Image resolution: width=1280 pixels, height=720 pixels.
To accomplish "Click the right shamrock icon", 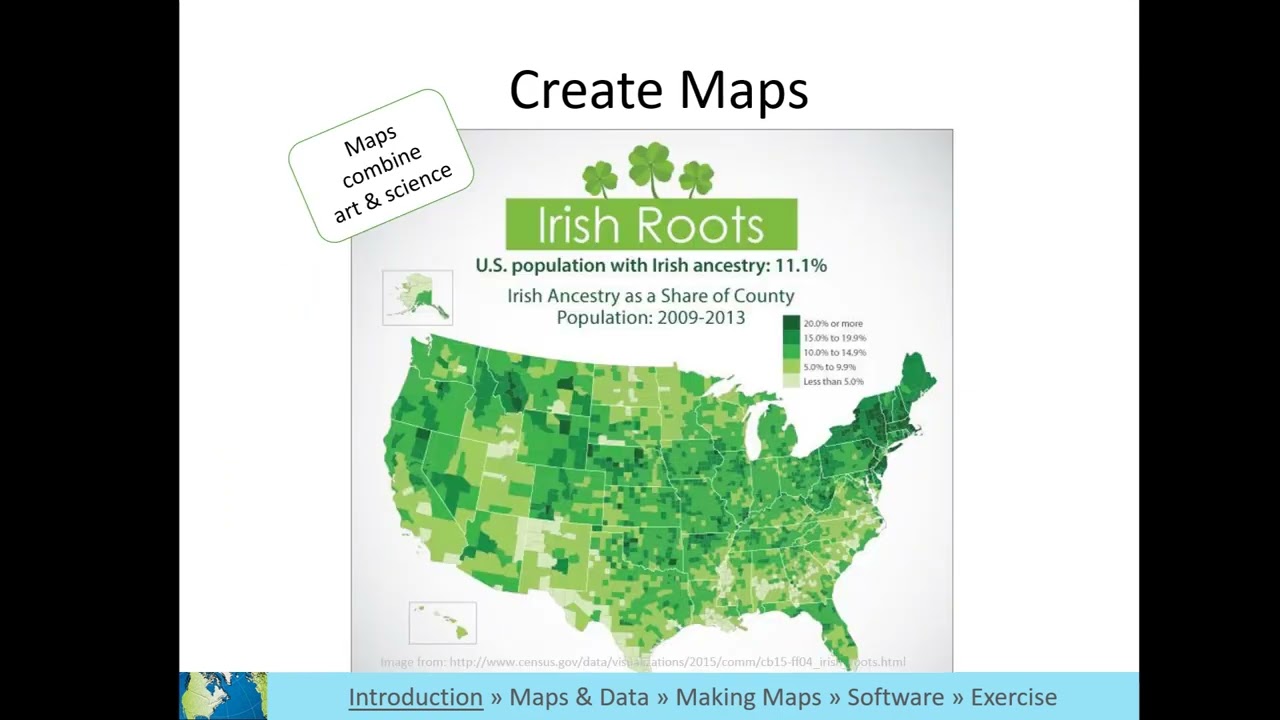I will pos(696,179).
